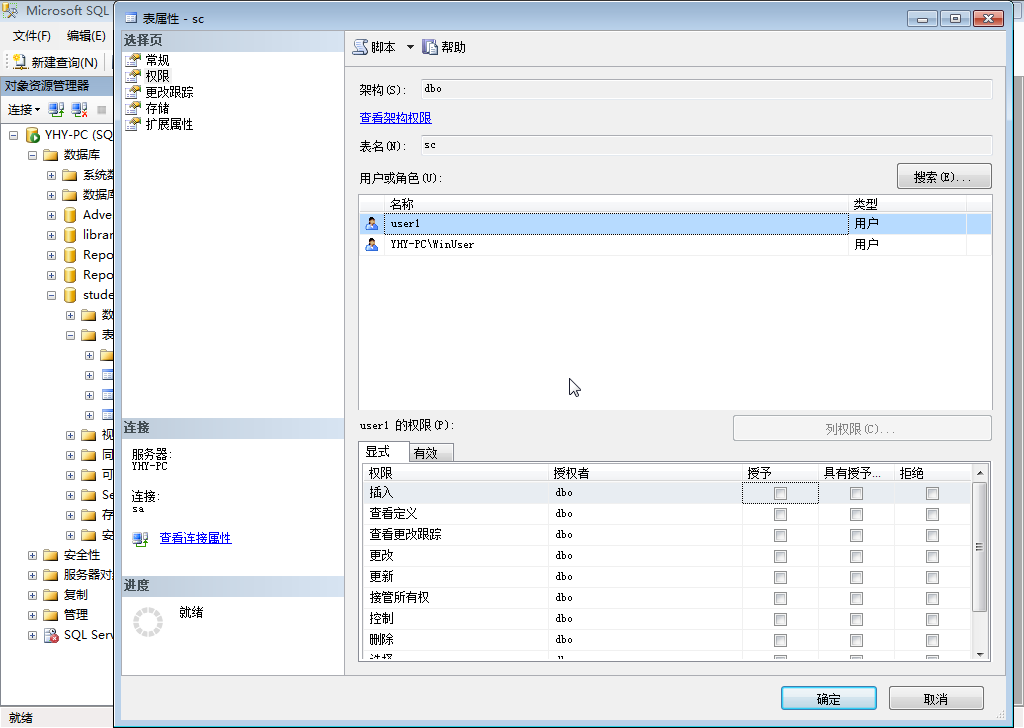Click the stop icon in Object Explorer toolbar
This screenshot has width=1024, height=728.
[102, 110]
